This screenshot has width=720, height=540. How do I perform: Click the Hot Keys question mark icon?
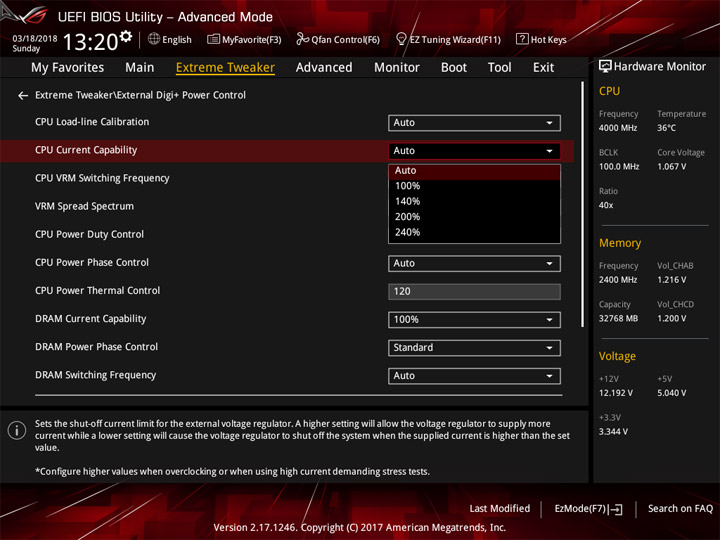pyautogui.click(x=522, y=39)
